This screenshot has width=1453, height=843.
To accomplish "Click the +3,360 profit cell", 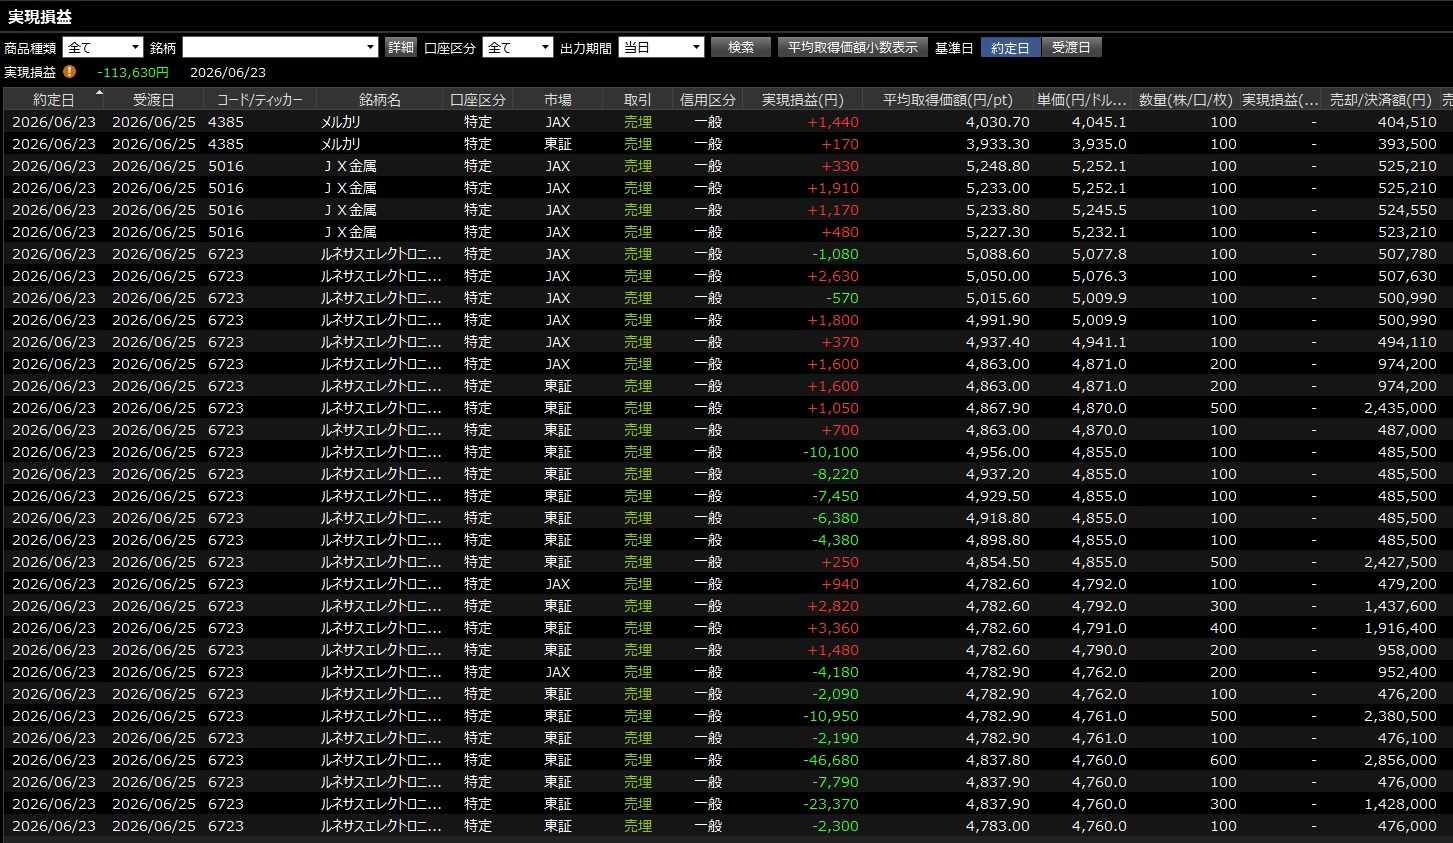I will (x=832, y=628).
